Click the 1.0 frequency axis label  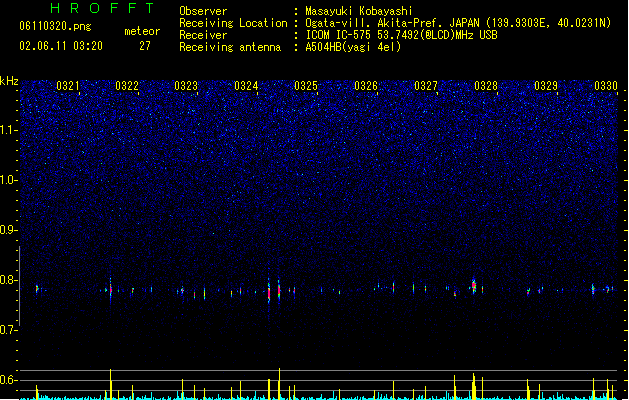tap(8, 180)
